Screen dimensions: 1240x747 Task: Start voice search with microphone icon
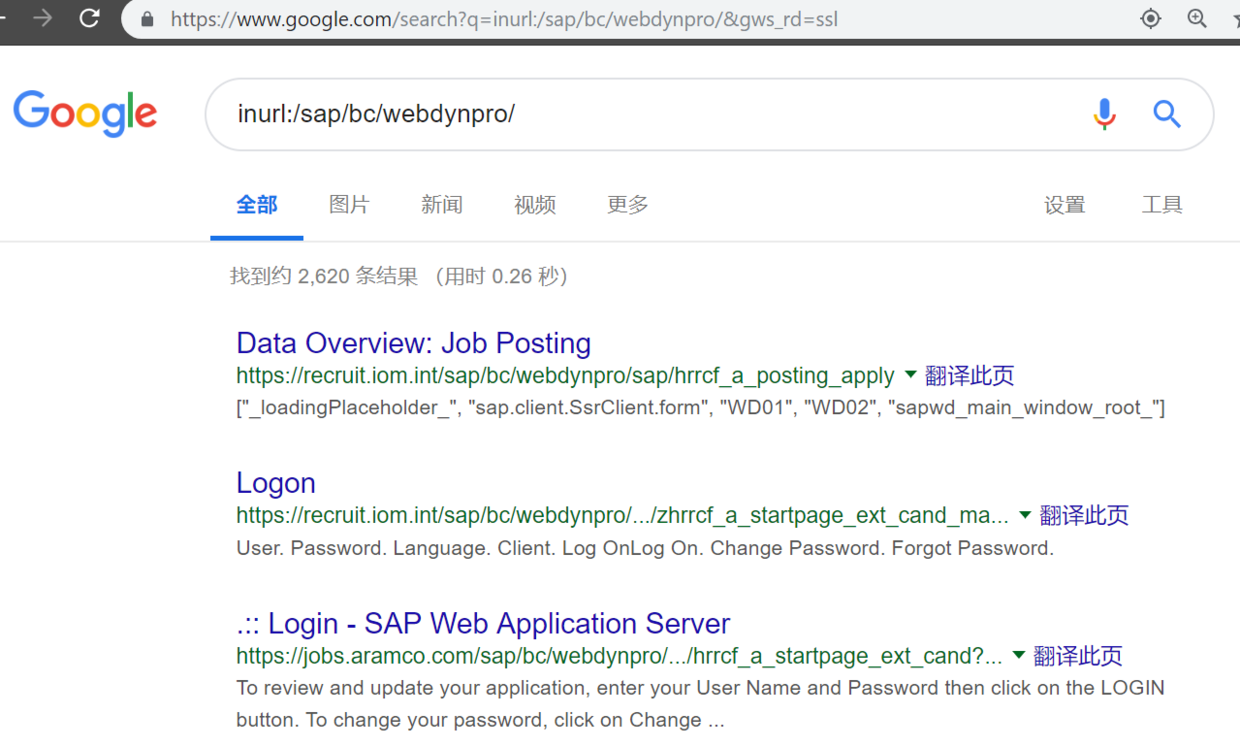pos(1104,114)
